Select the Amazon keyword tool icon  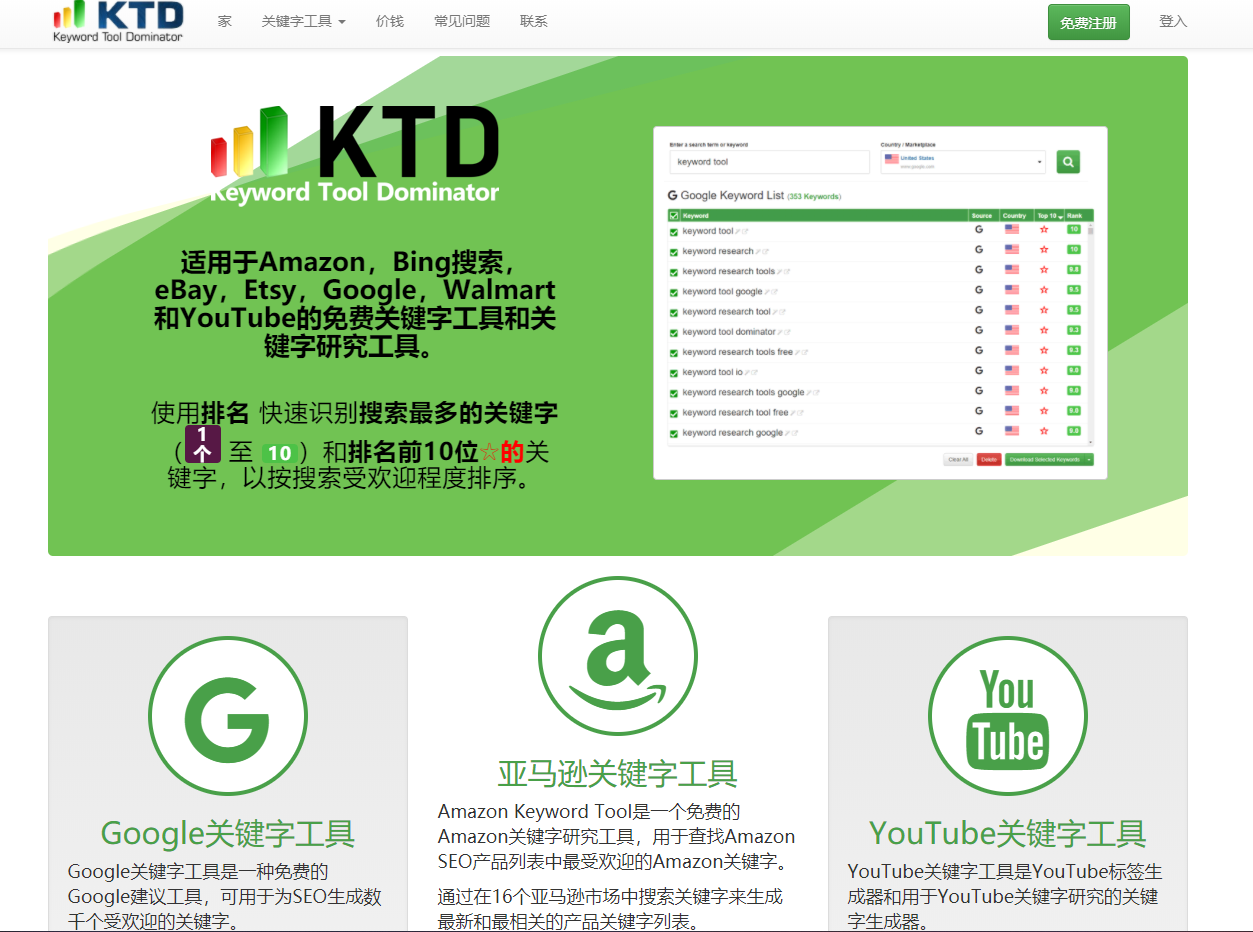point(618,655)
